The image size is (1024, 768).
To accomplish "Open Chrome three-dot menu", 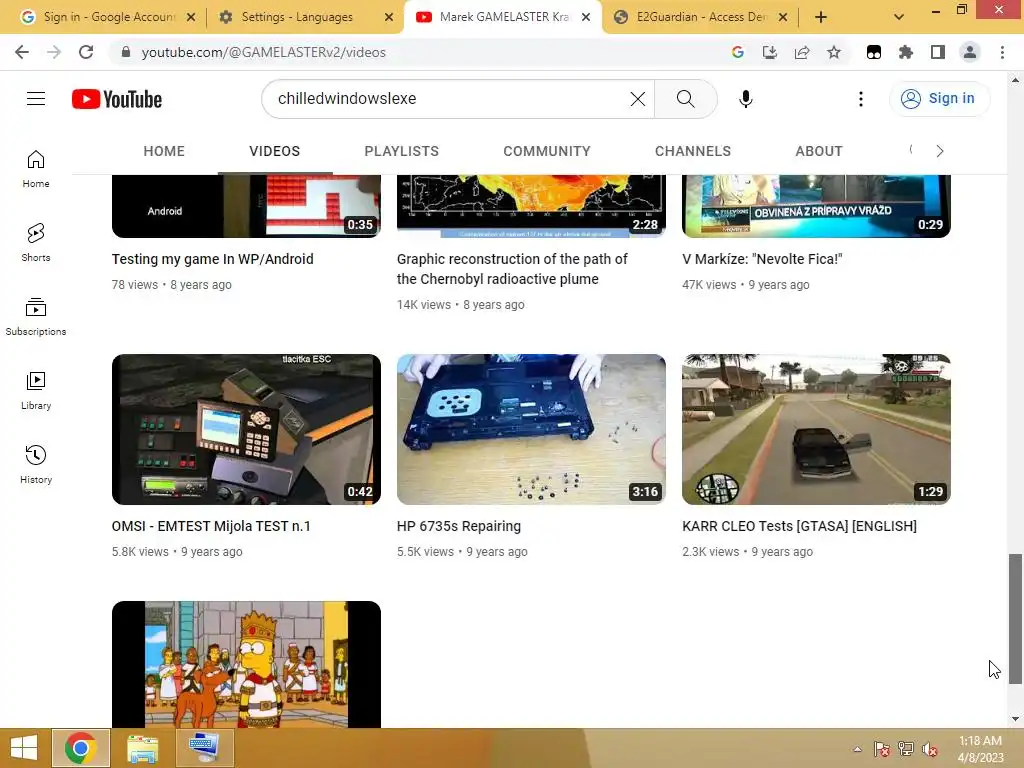I will [1002, 52].
